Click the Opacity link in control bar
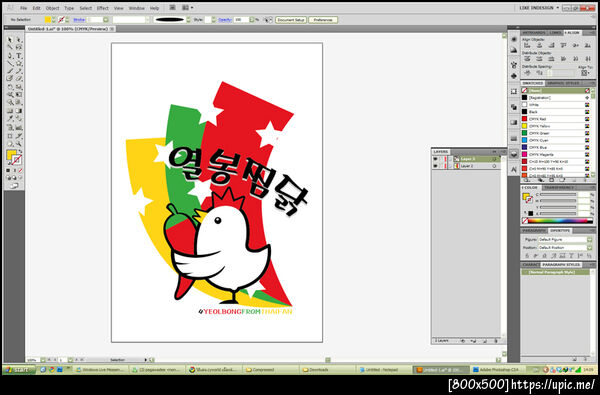The width and height of the screenshot is (600, 395). 225,20
